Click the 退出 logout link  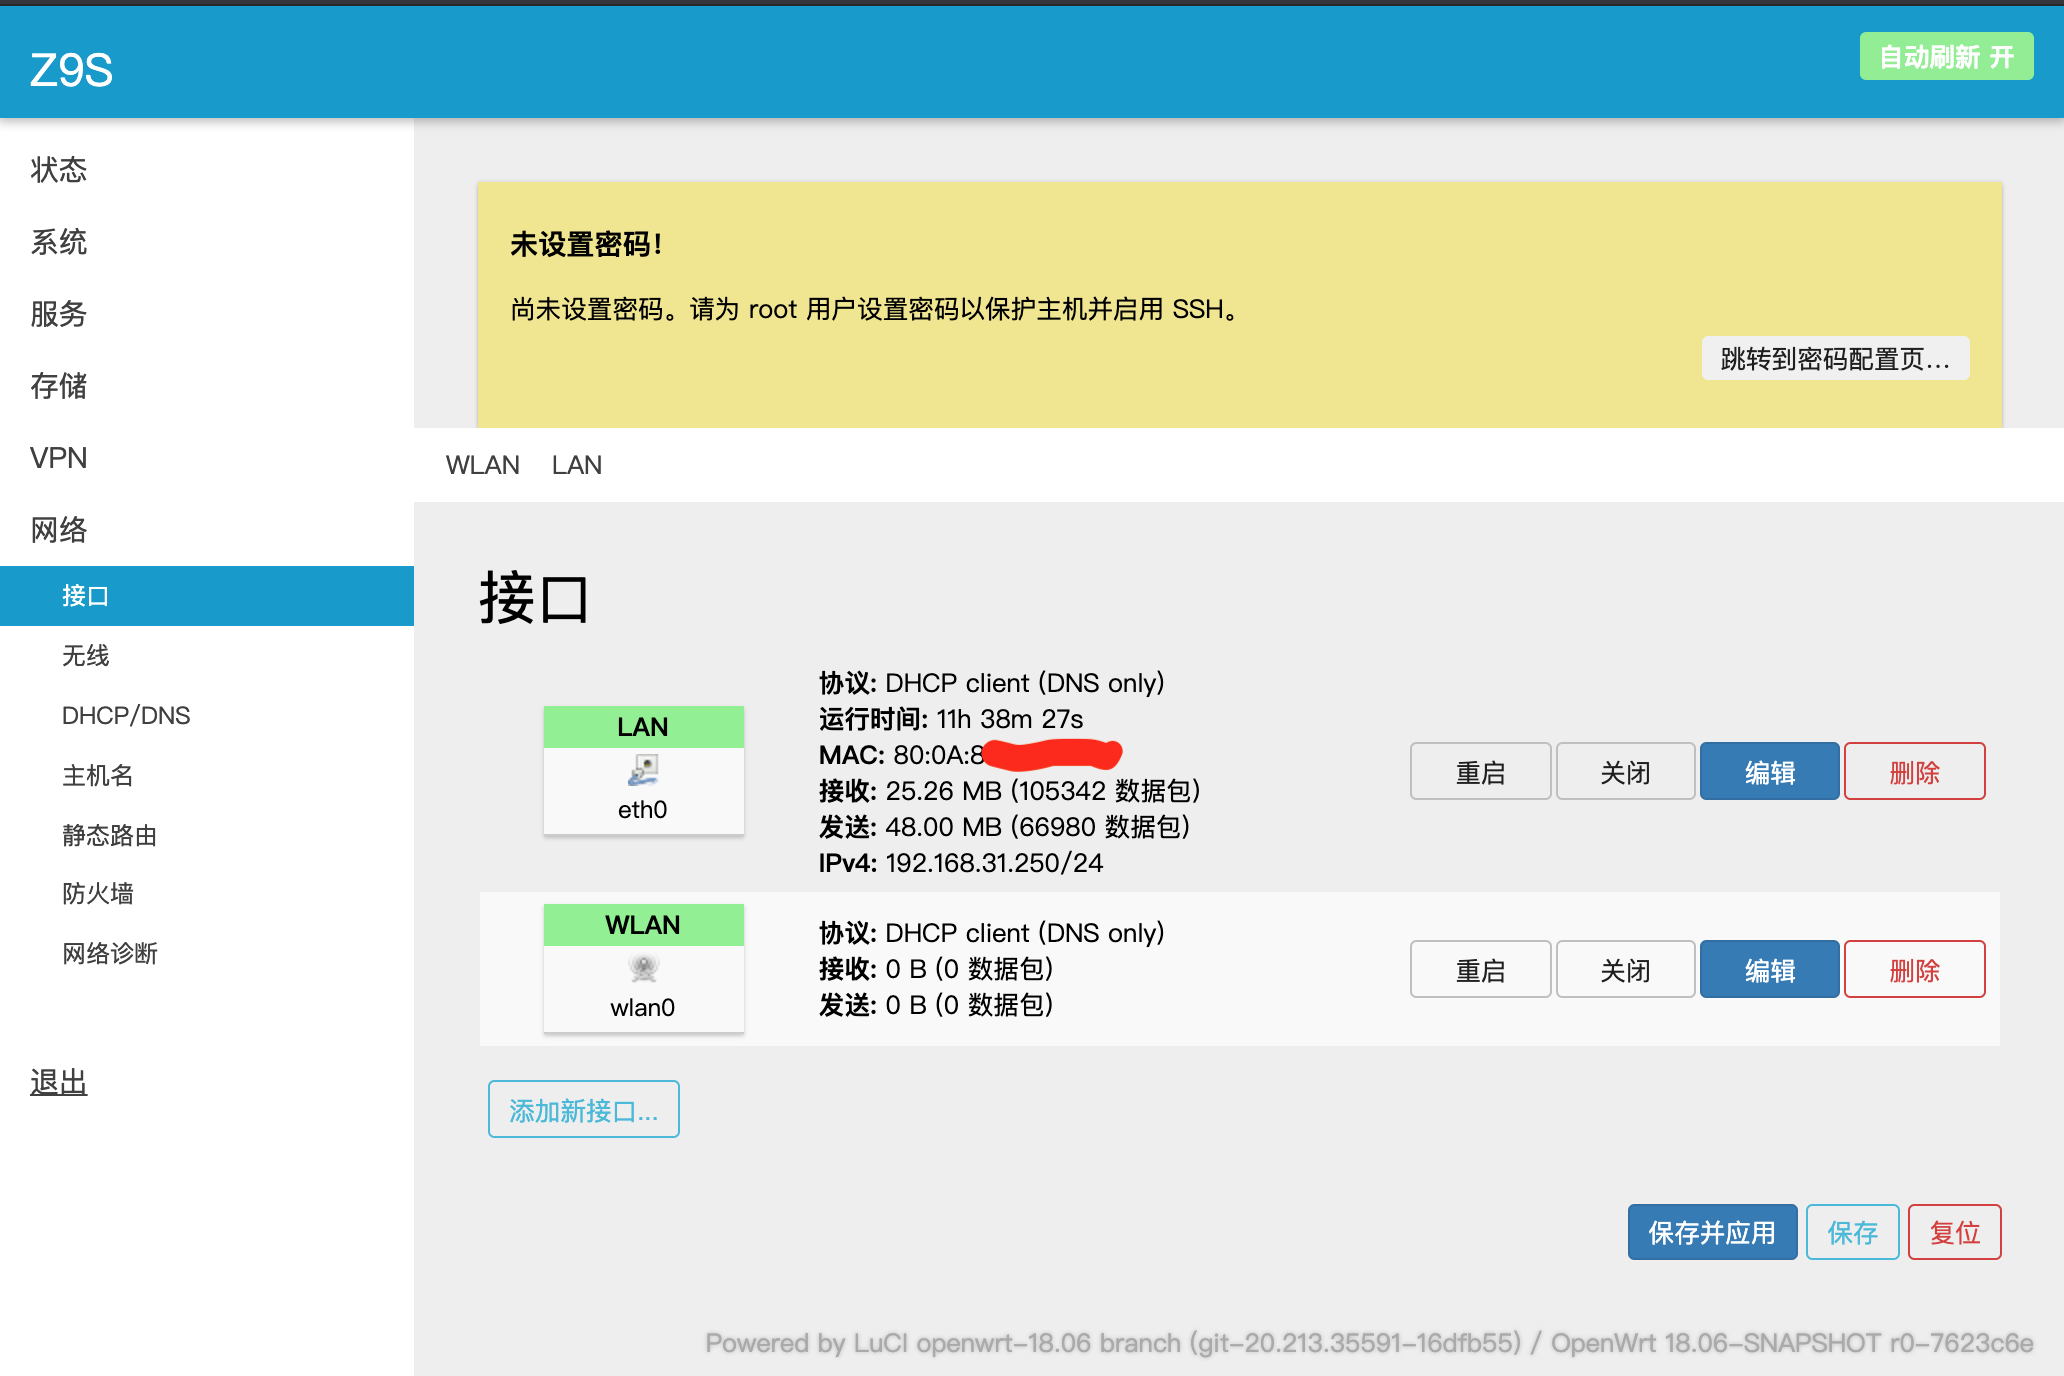point(58,1082)
